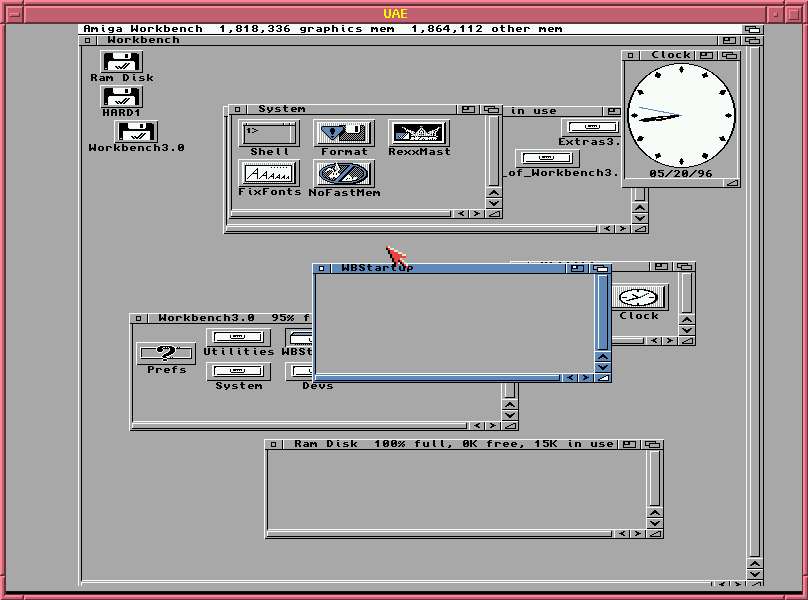This screenshot has width=808, height=600.
Task: Select the NoFastMem icon
Action: 344,174
